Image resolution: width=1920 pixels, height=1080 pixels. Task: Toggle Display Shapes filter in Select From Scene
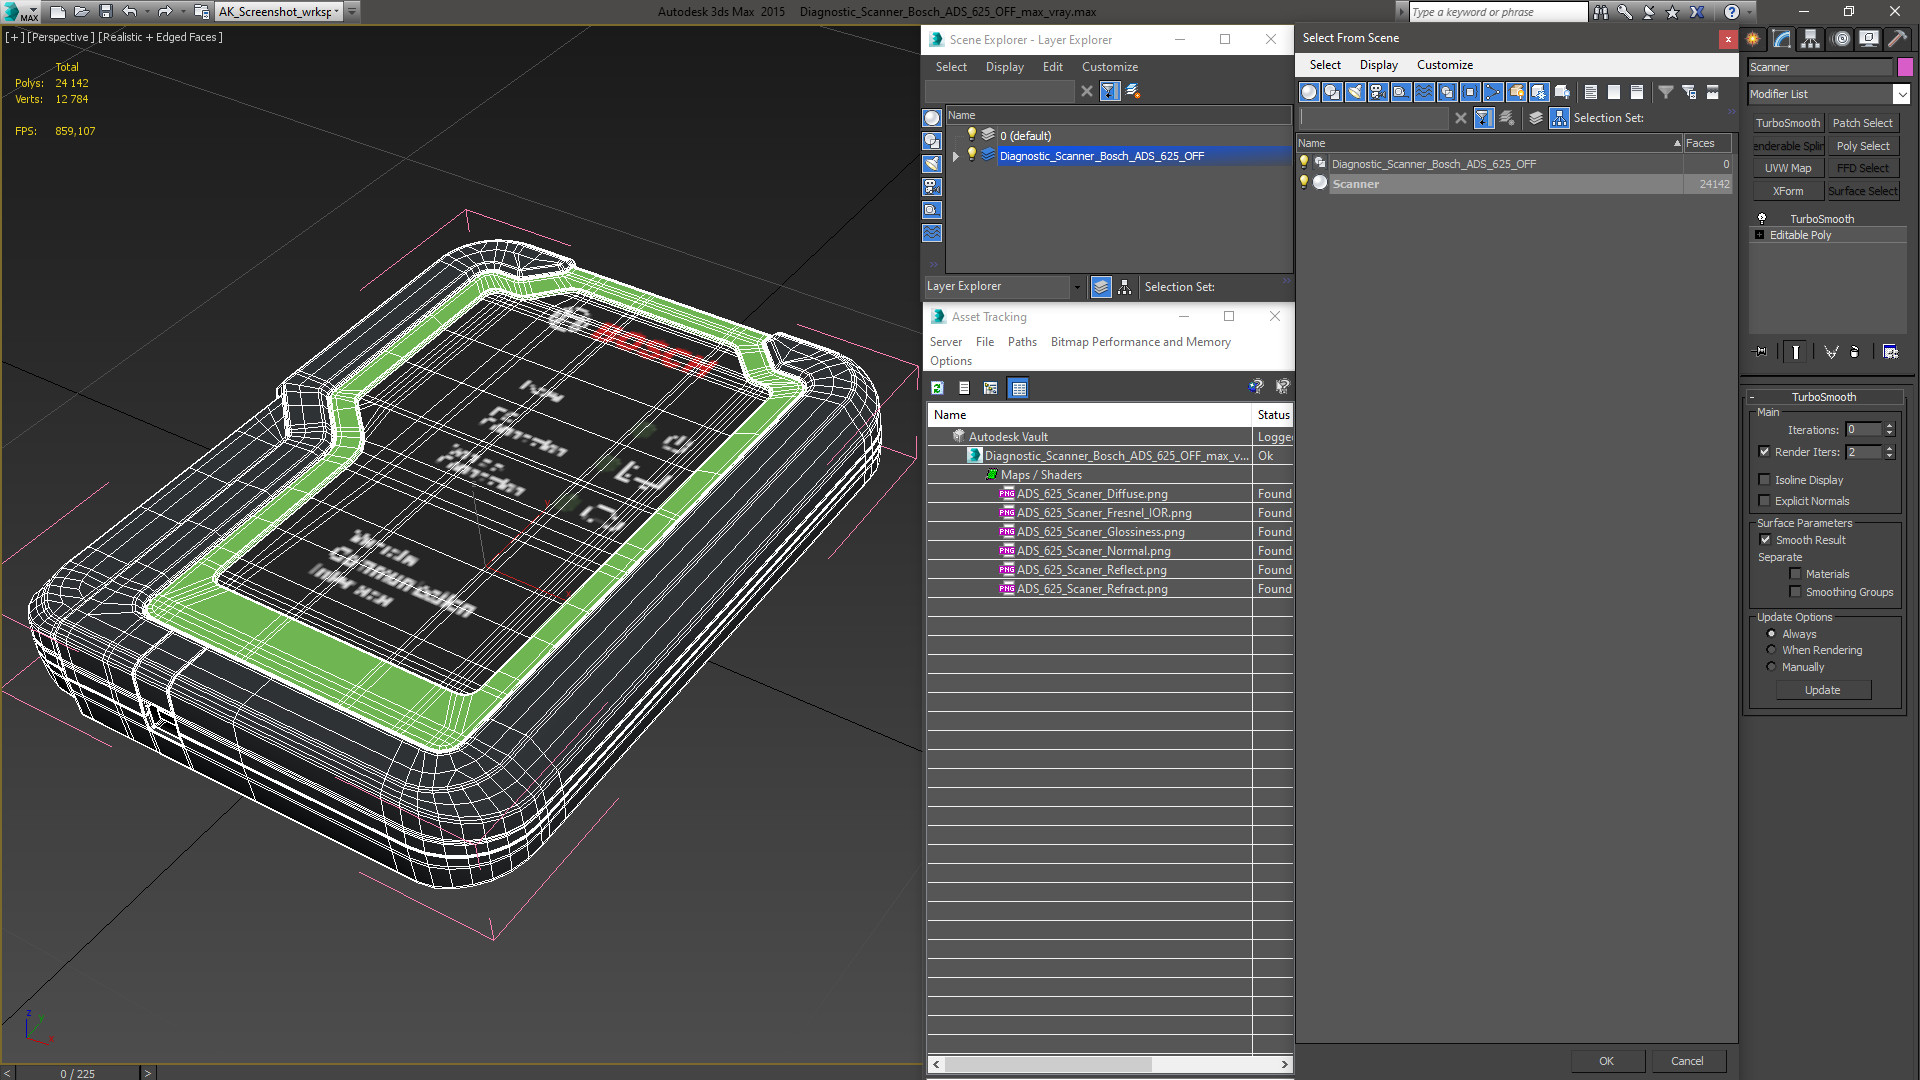pyautogui.click(x=1332, y=92)
